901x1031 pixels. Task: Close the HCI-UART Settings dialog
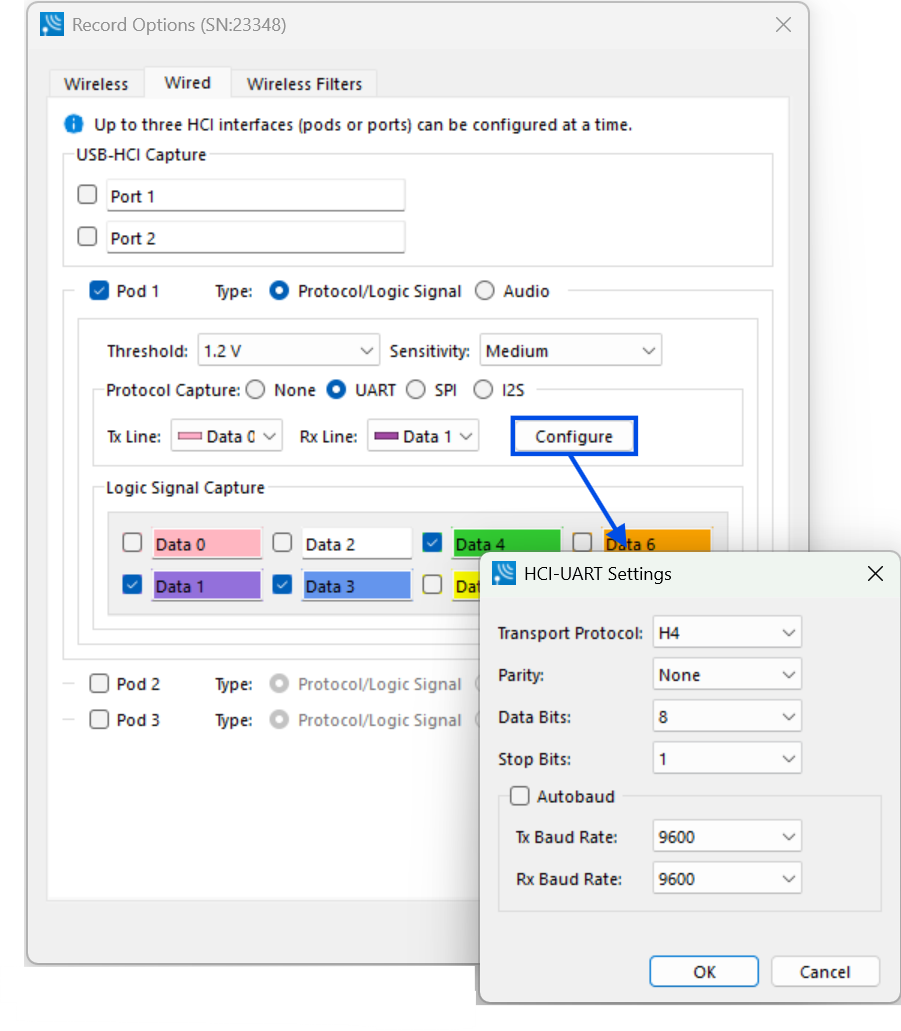[875, 573]
